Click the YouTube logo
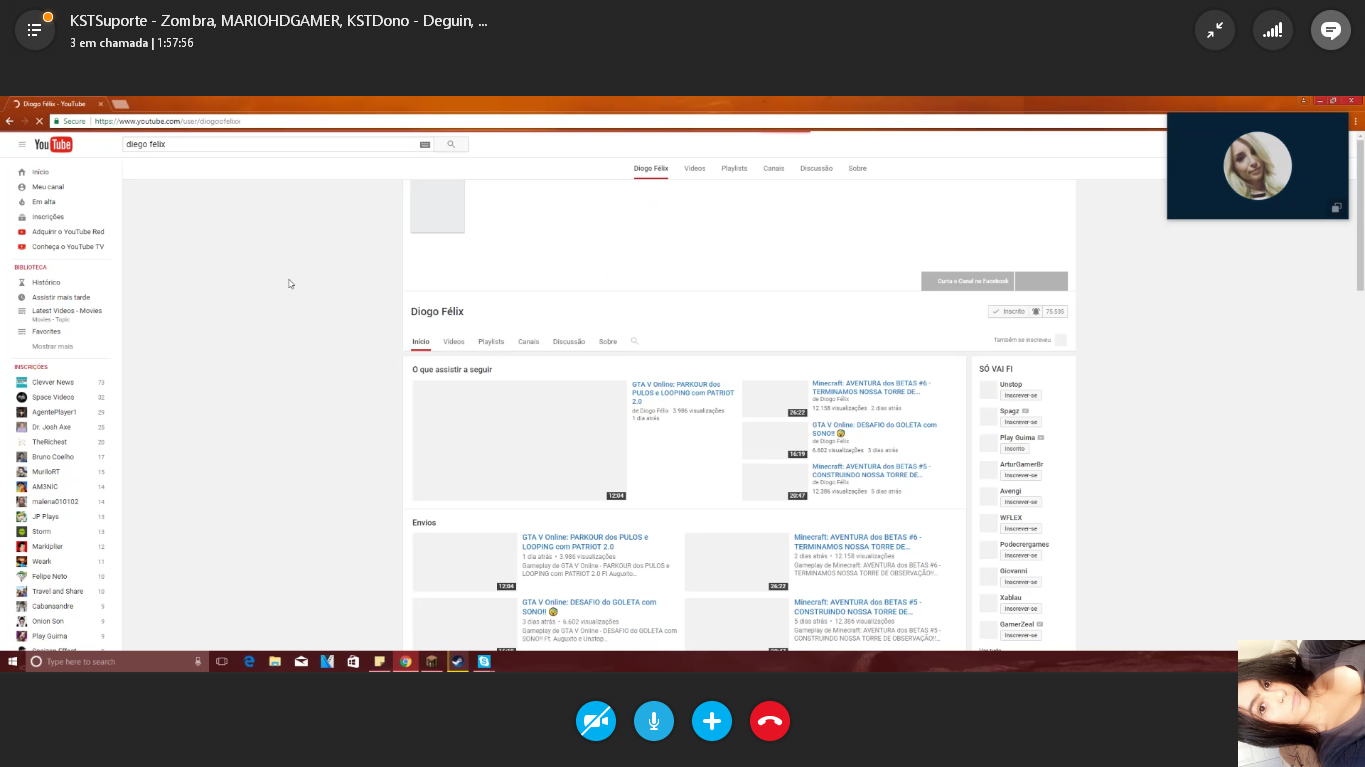The height and width of the screenshot is (767, 1365). (x=53, y=145)
